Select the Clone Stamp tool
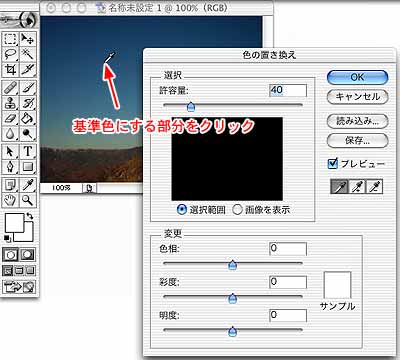 point(10,103)
